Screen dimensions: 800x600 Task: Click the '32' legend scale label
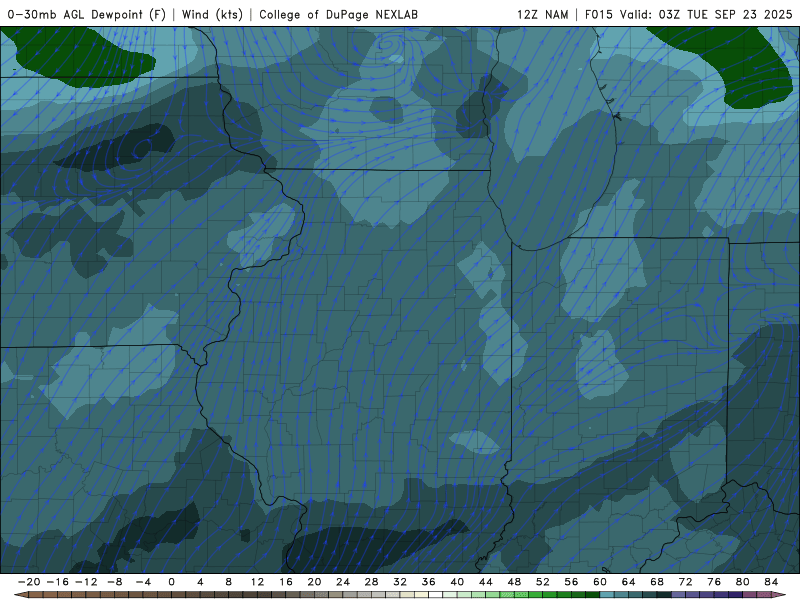[400, 582]
